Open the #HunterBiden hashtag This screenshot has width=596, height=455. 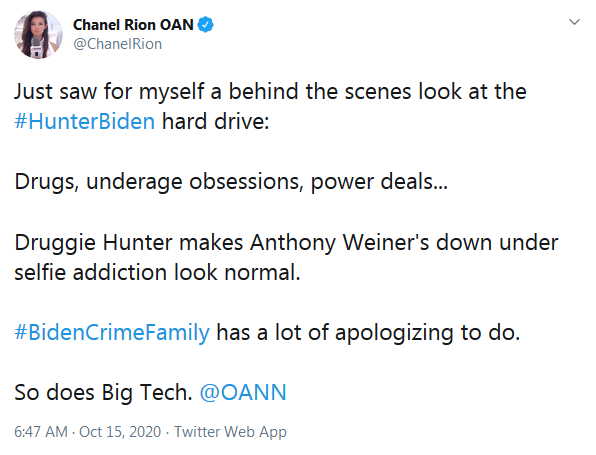pos(84,122)
